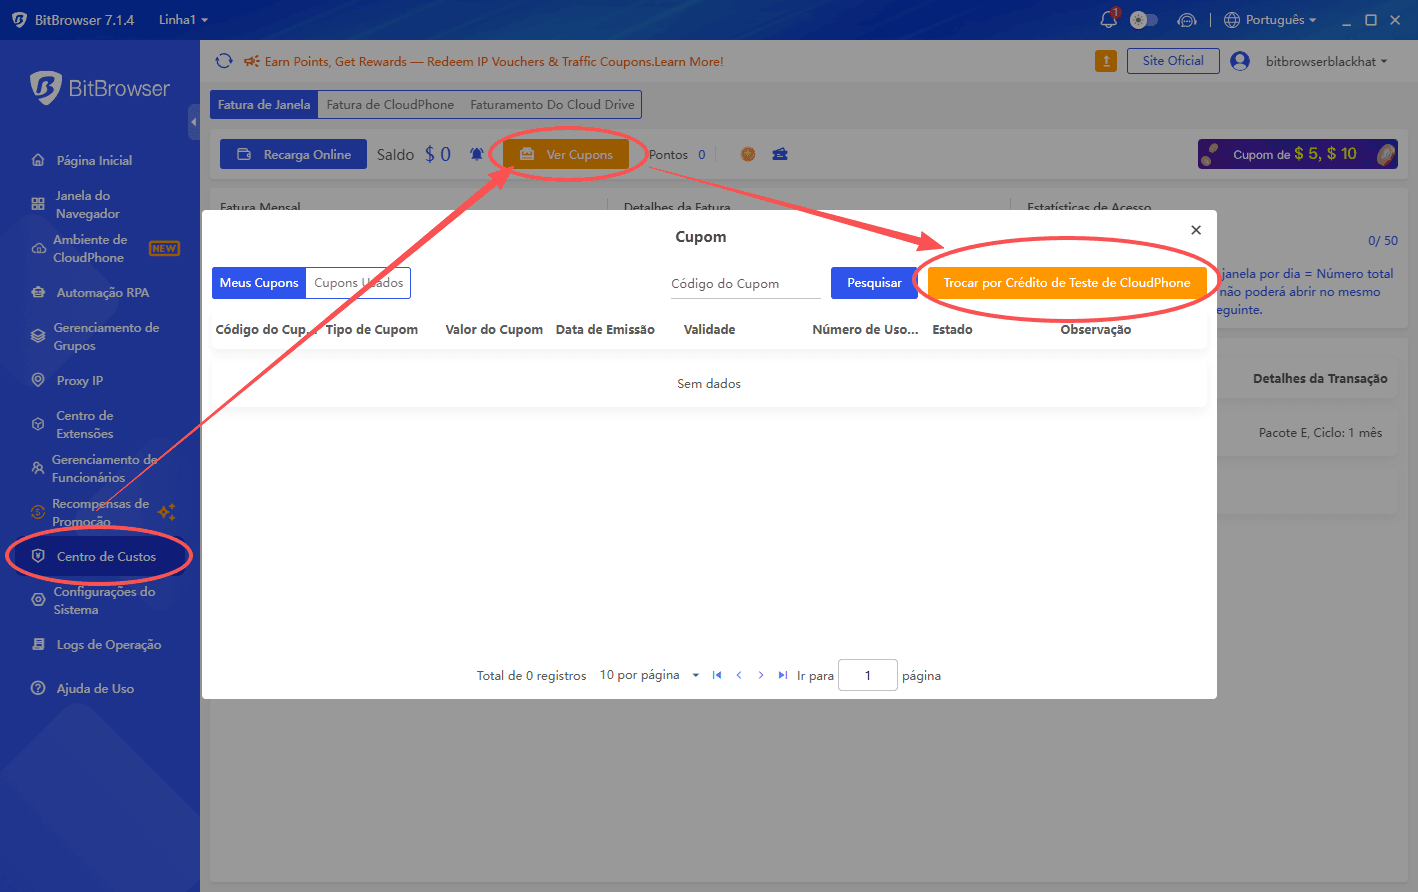The height and width of the screenshot is (892, 1418).
Task: Click the BitBrowser logo in the sidebar
Action: [x=100, y=88]
